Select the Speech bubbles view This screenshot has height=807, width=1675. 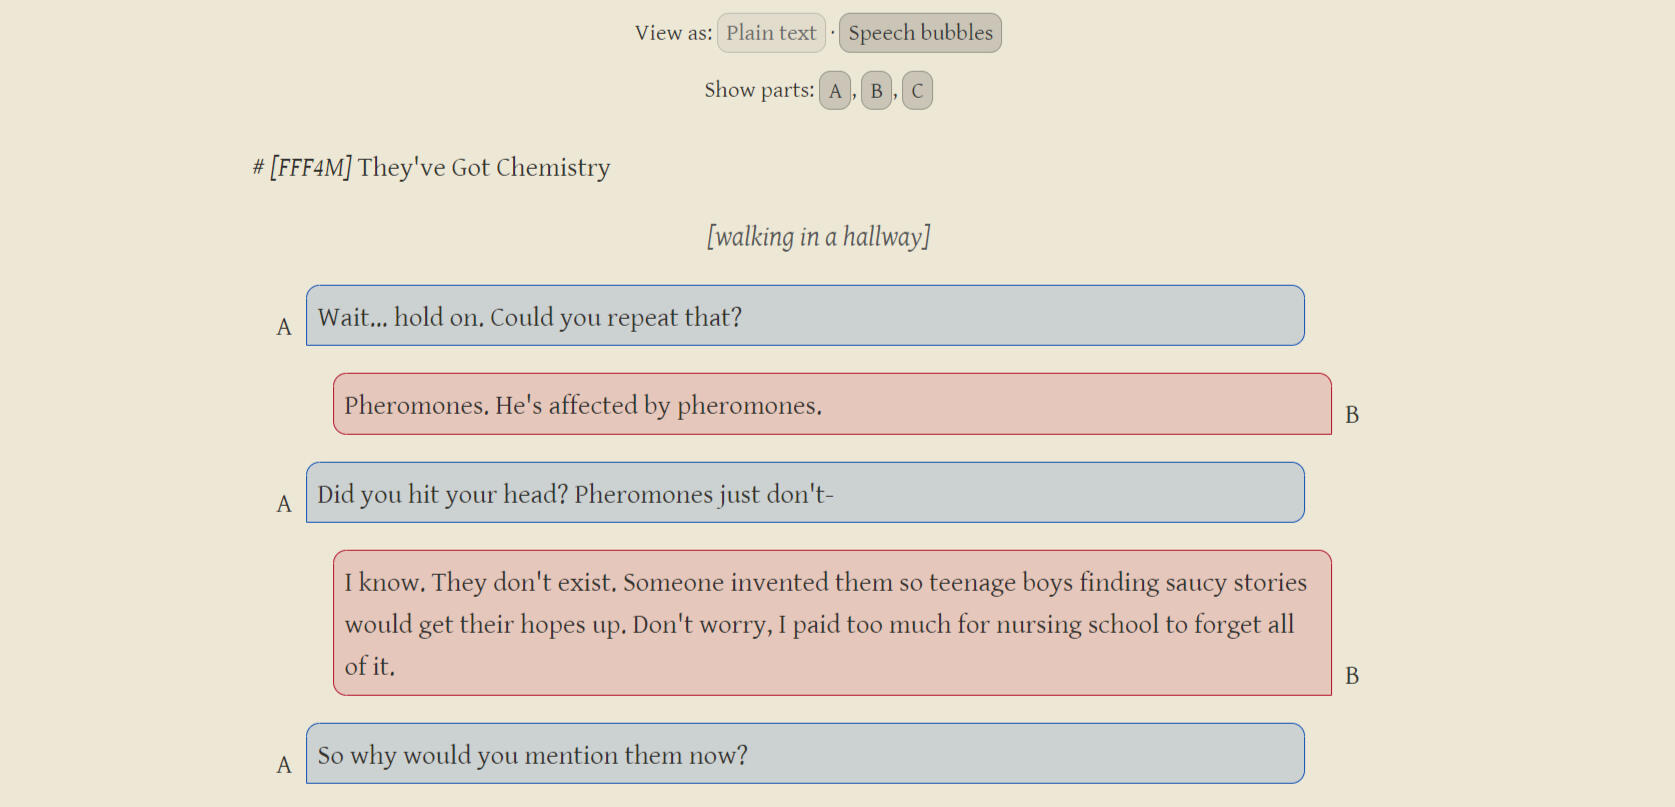pos(920,33)
